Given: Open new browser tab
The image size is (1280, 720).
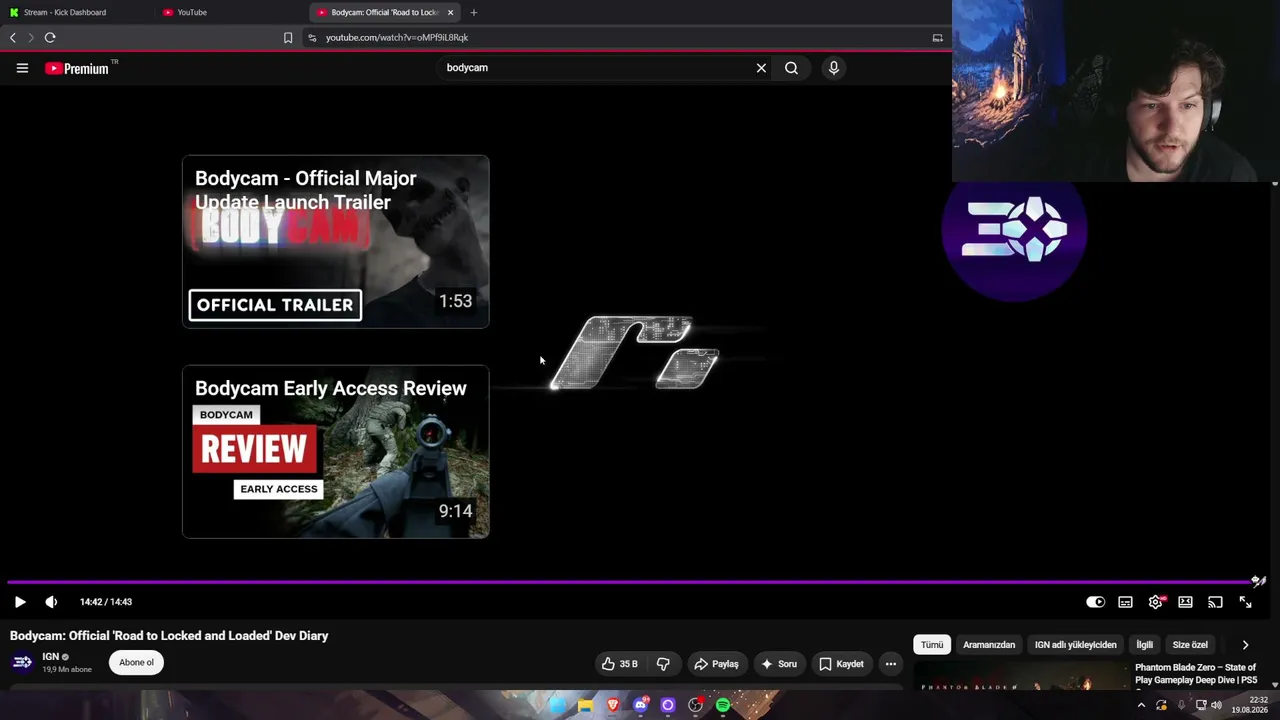Looking at the screenshot, I should click(x=474, y=12).
